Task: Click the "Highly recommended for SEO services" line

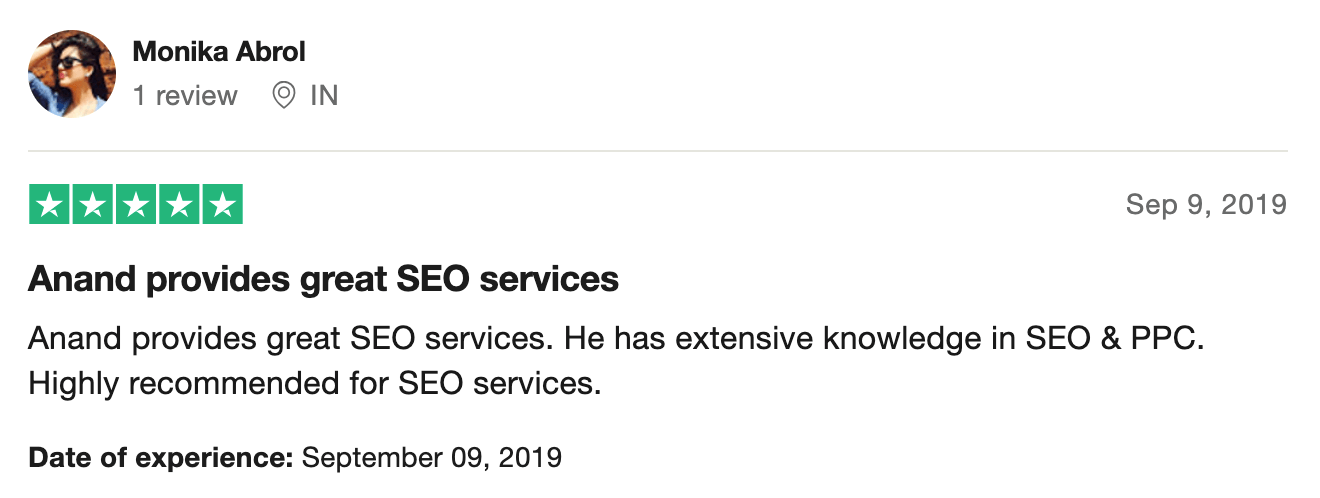Action: [314, 382]
